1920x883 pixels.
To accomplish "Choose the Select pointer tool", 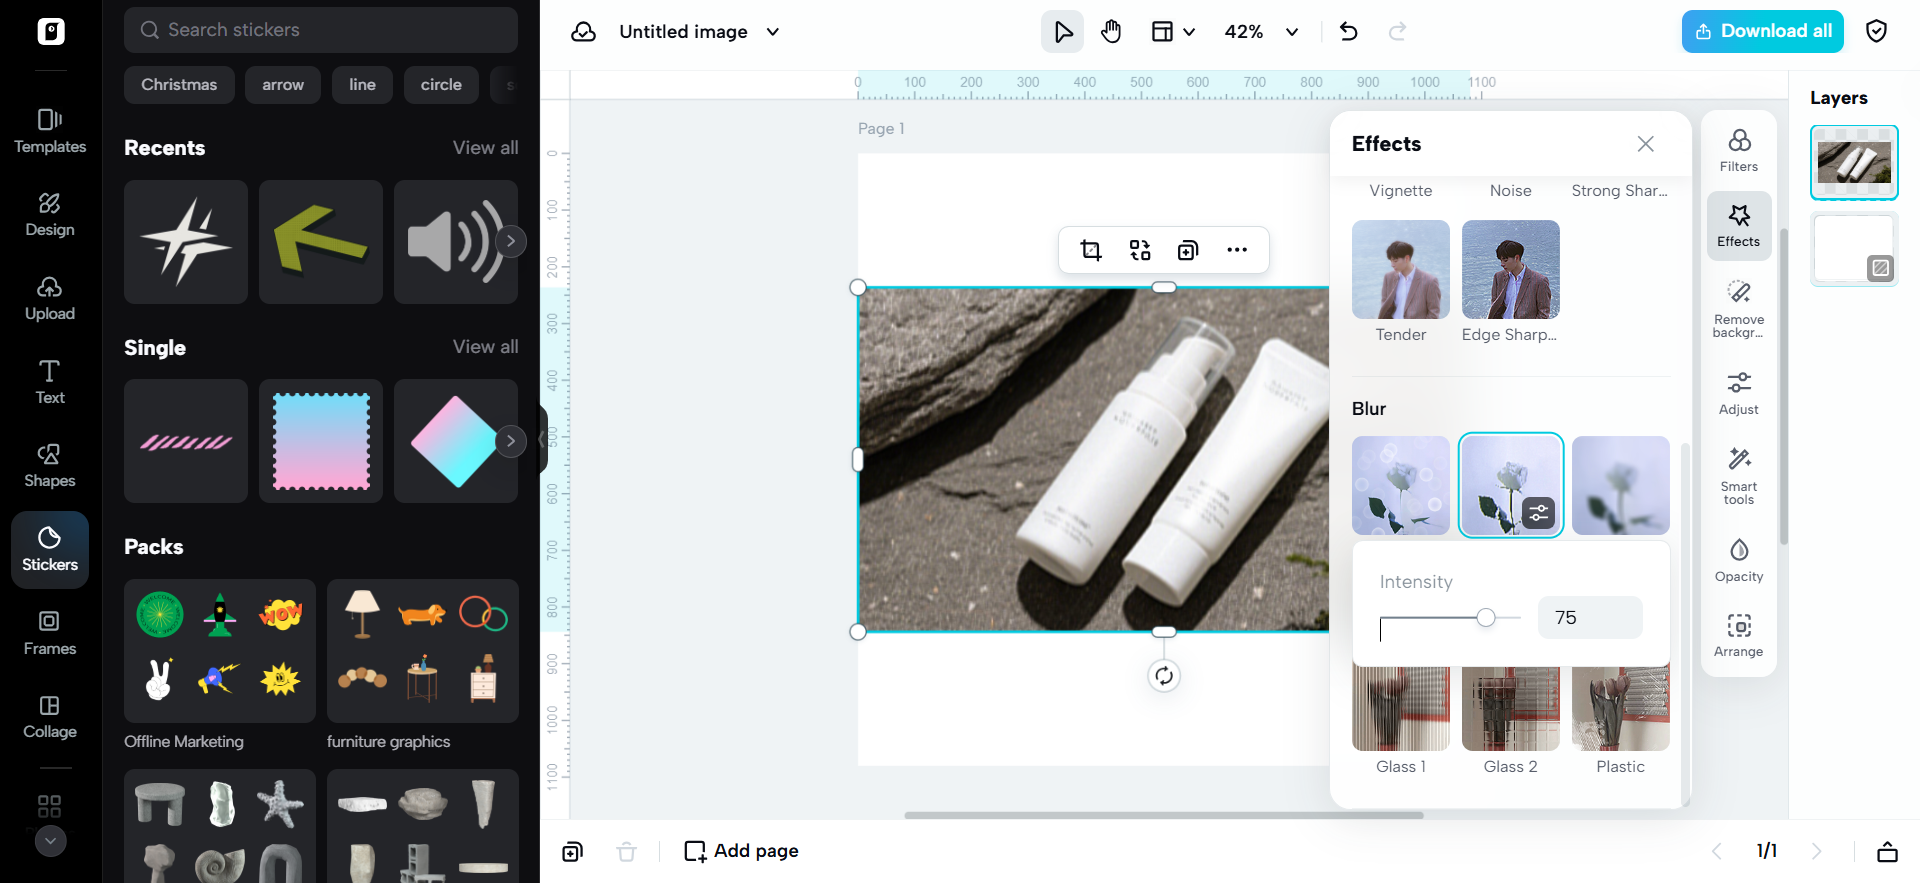I will point(1063,32).
